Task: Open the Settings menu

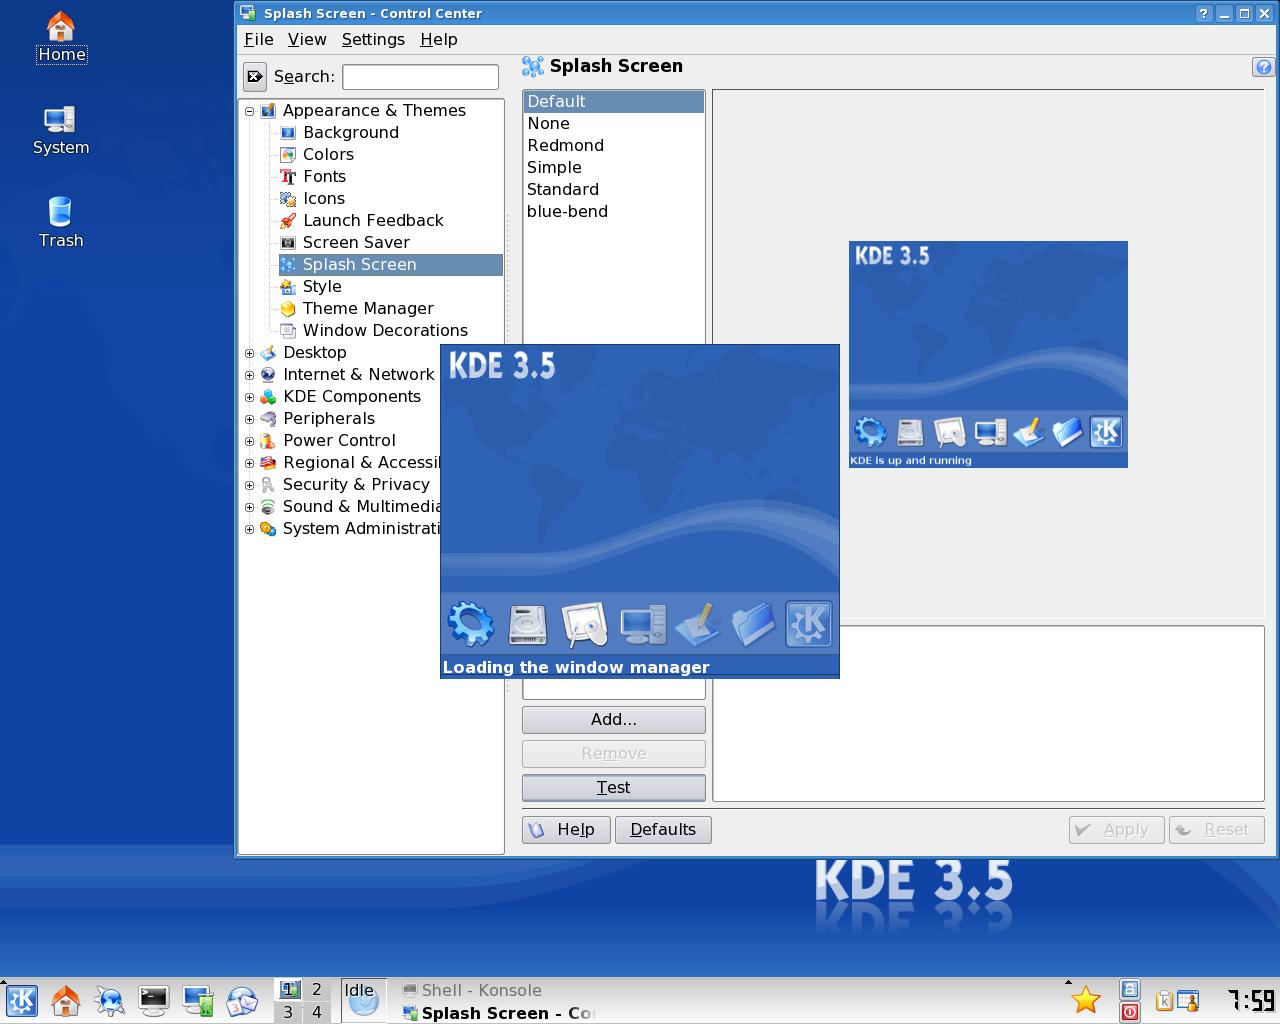Action: click(x=373, y=39)
